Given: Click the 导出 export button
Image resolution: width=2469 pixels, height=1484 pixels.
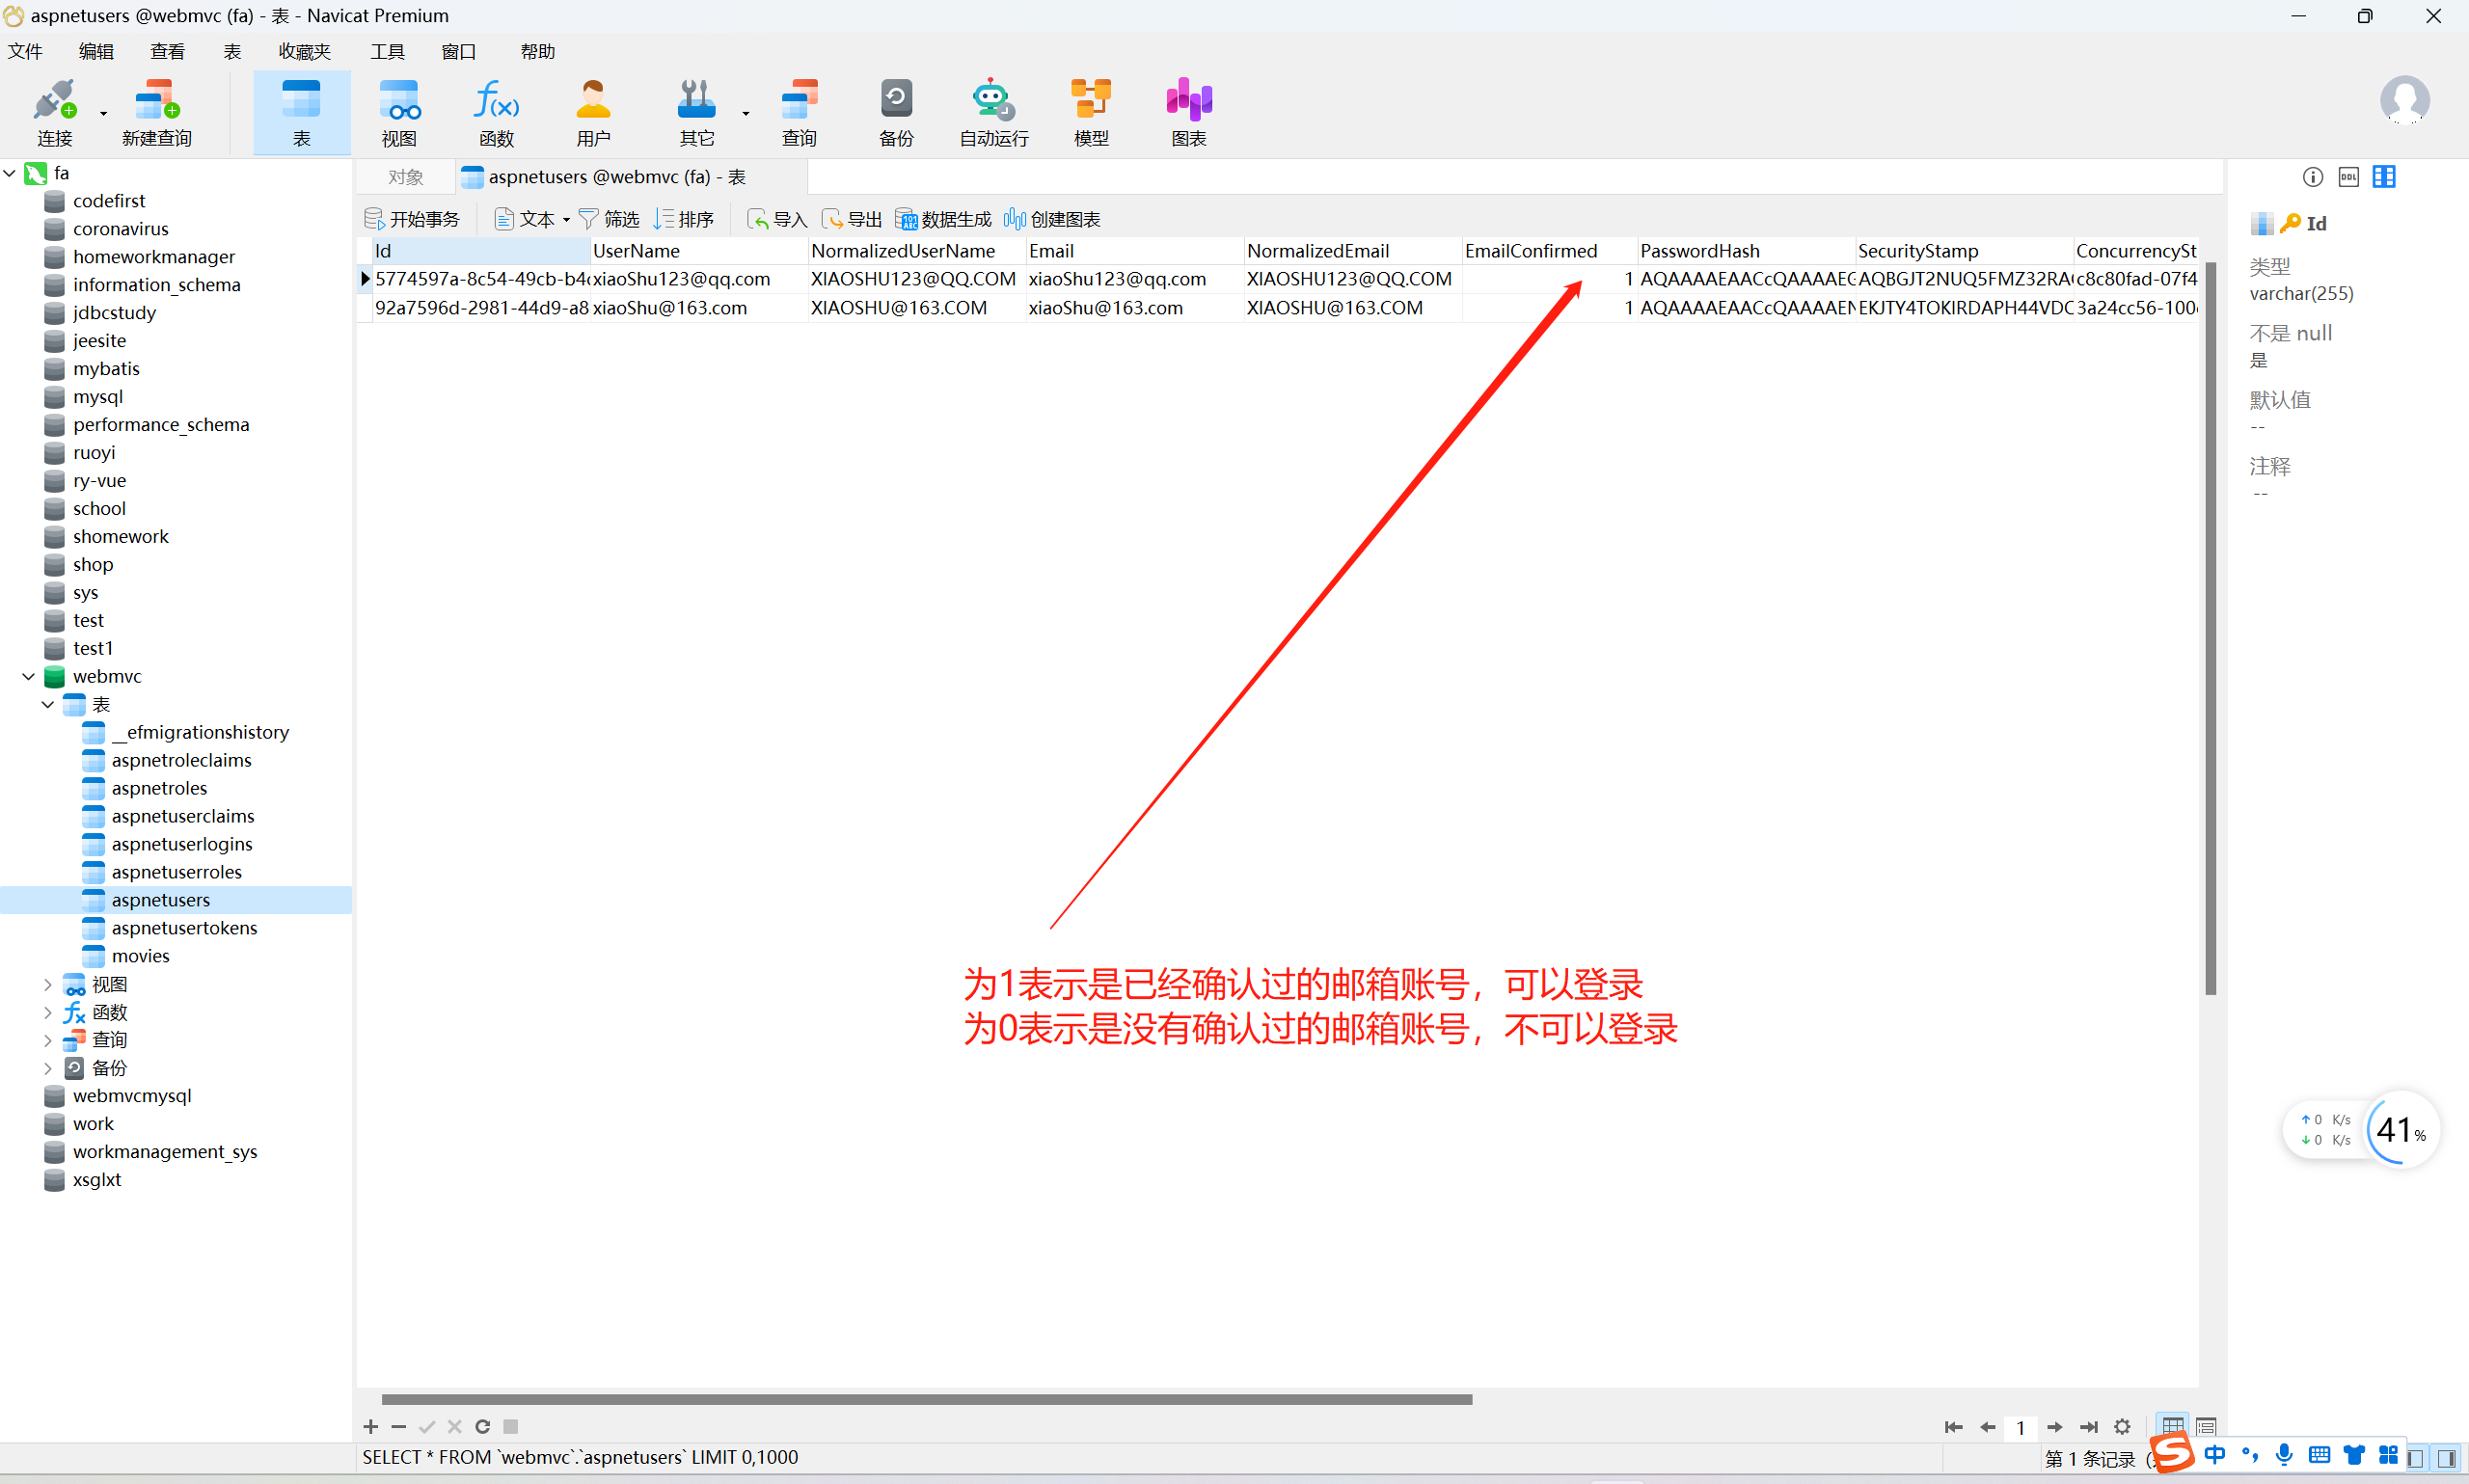Looking at the screenshot, I should pos(852,219).
